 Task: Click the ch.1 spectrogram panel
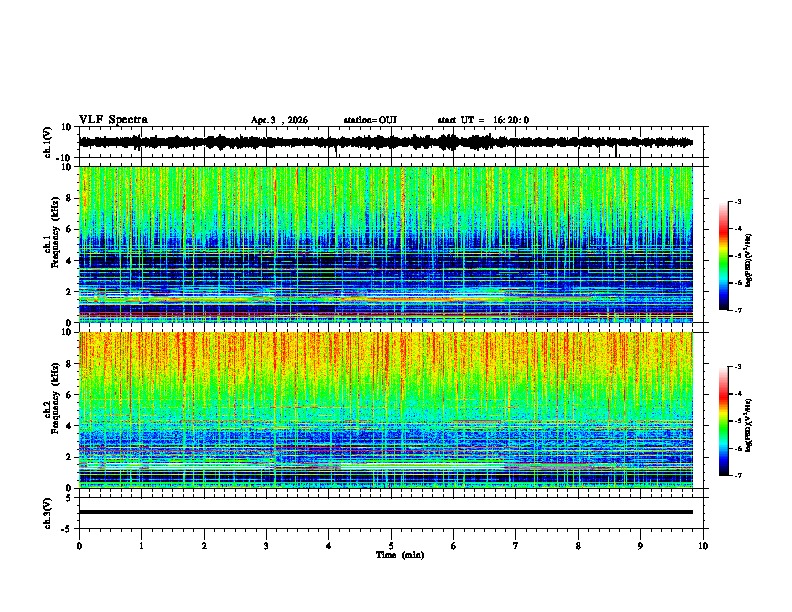(x=386, y=244)
